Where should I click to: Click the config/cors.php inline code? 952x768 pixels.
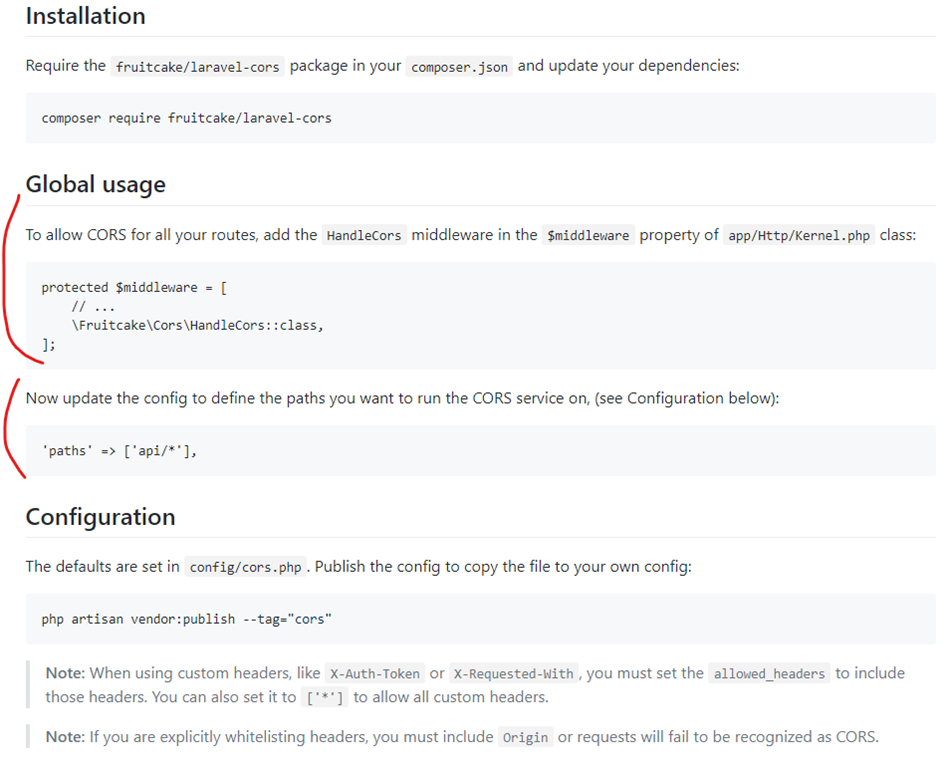pyautogui.click(x=244, y=568)
